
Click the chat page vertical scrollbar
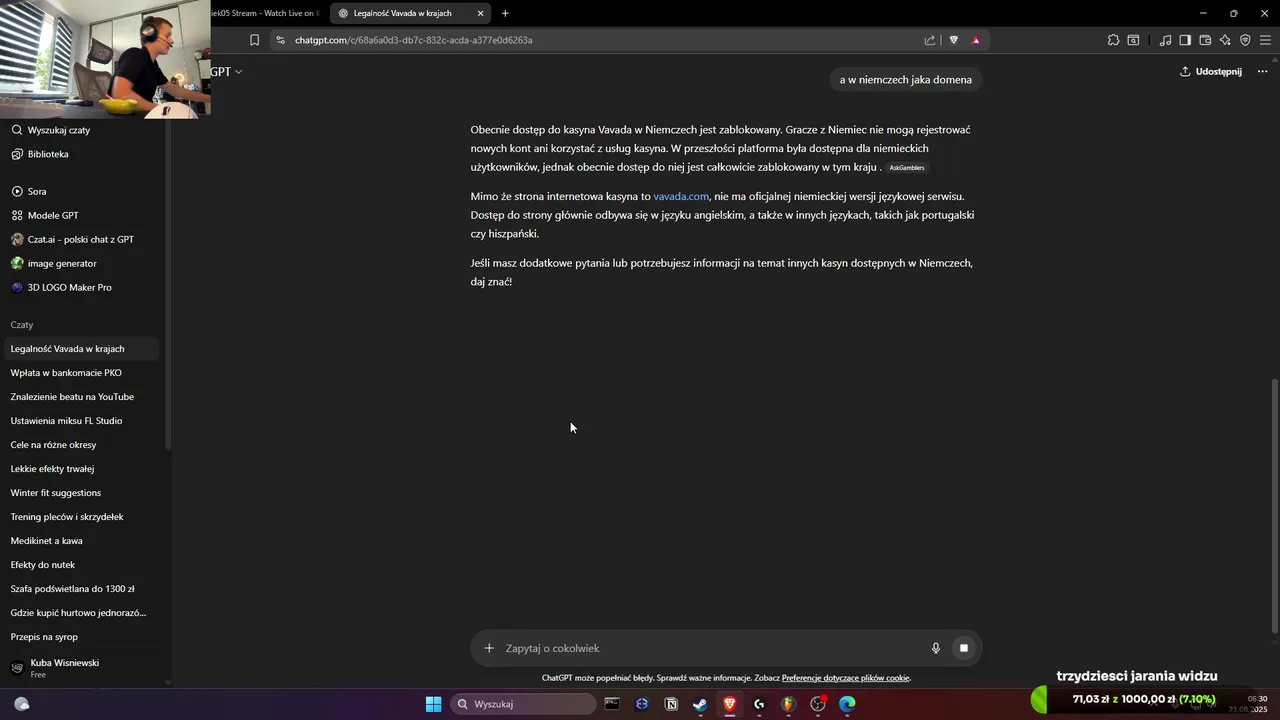click(1274, 505)
